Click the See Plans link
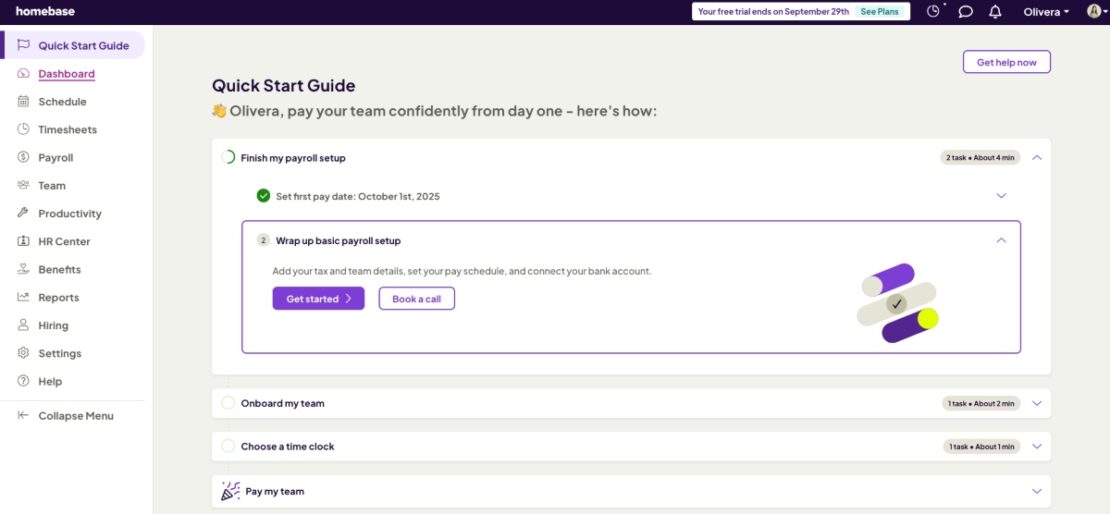This screenshot has height=514, width=1110. coord(879,12)
